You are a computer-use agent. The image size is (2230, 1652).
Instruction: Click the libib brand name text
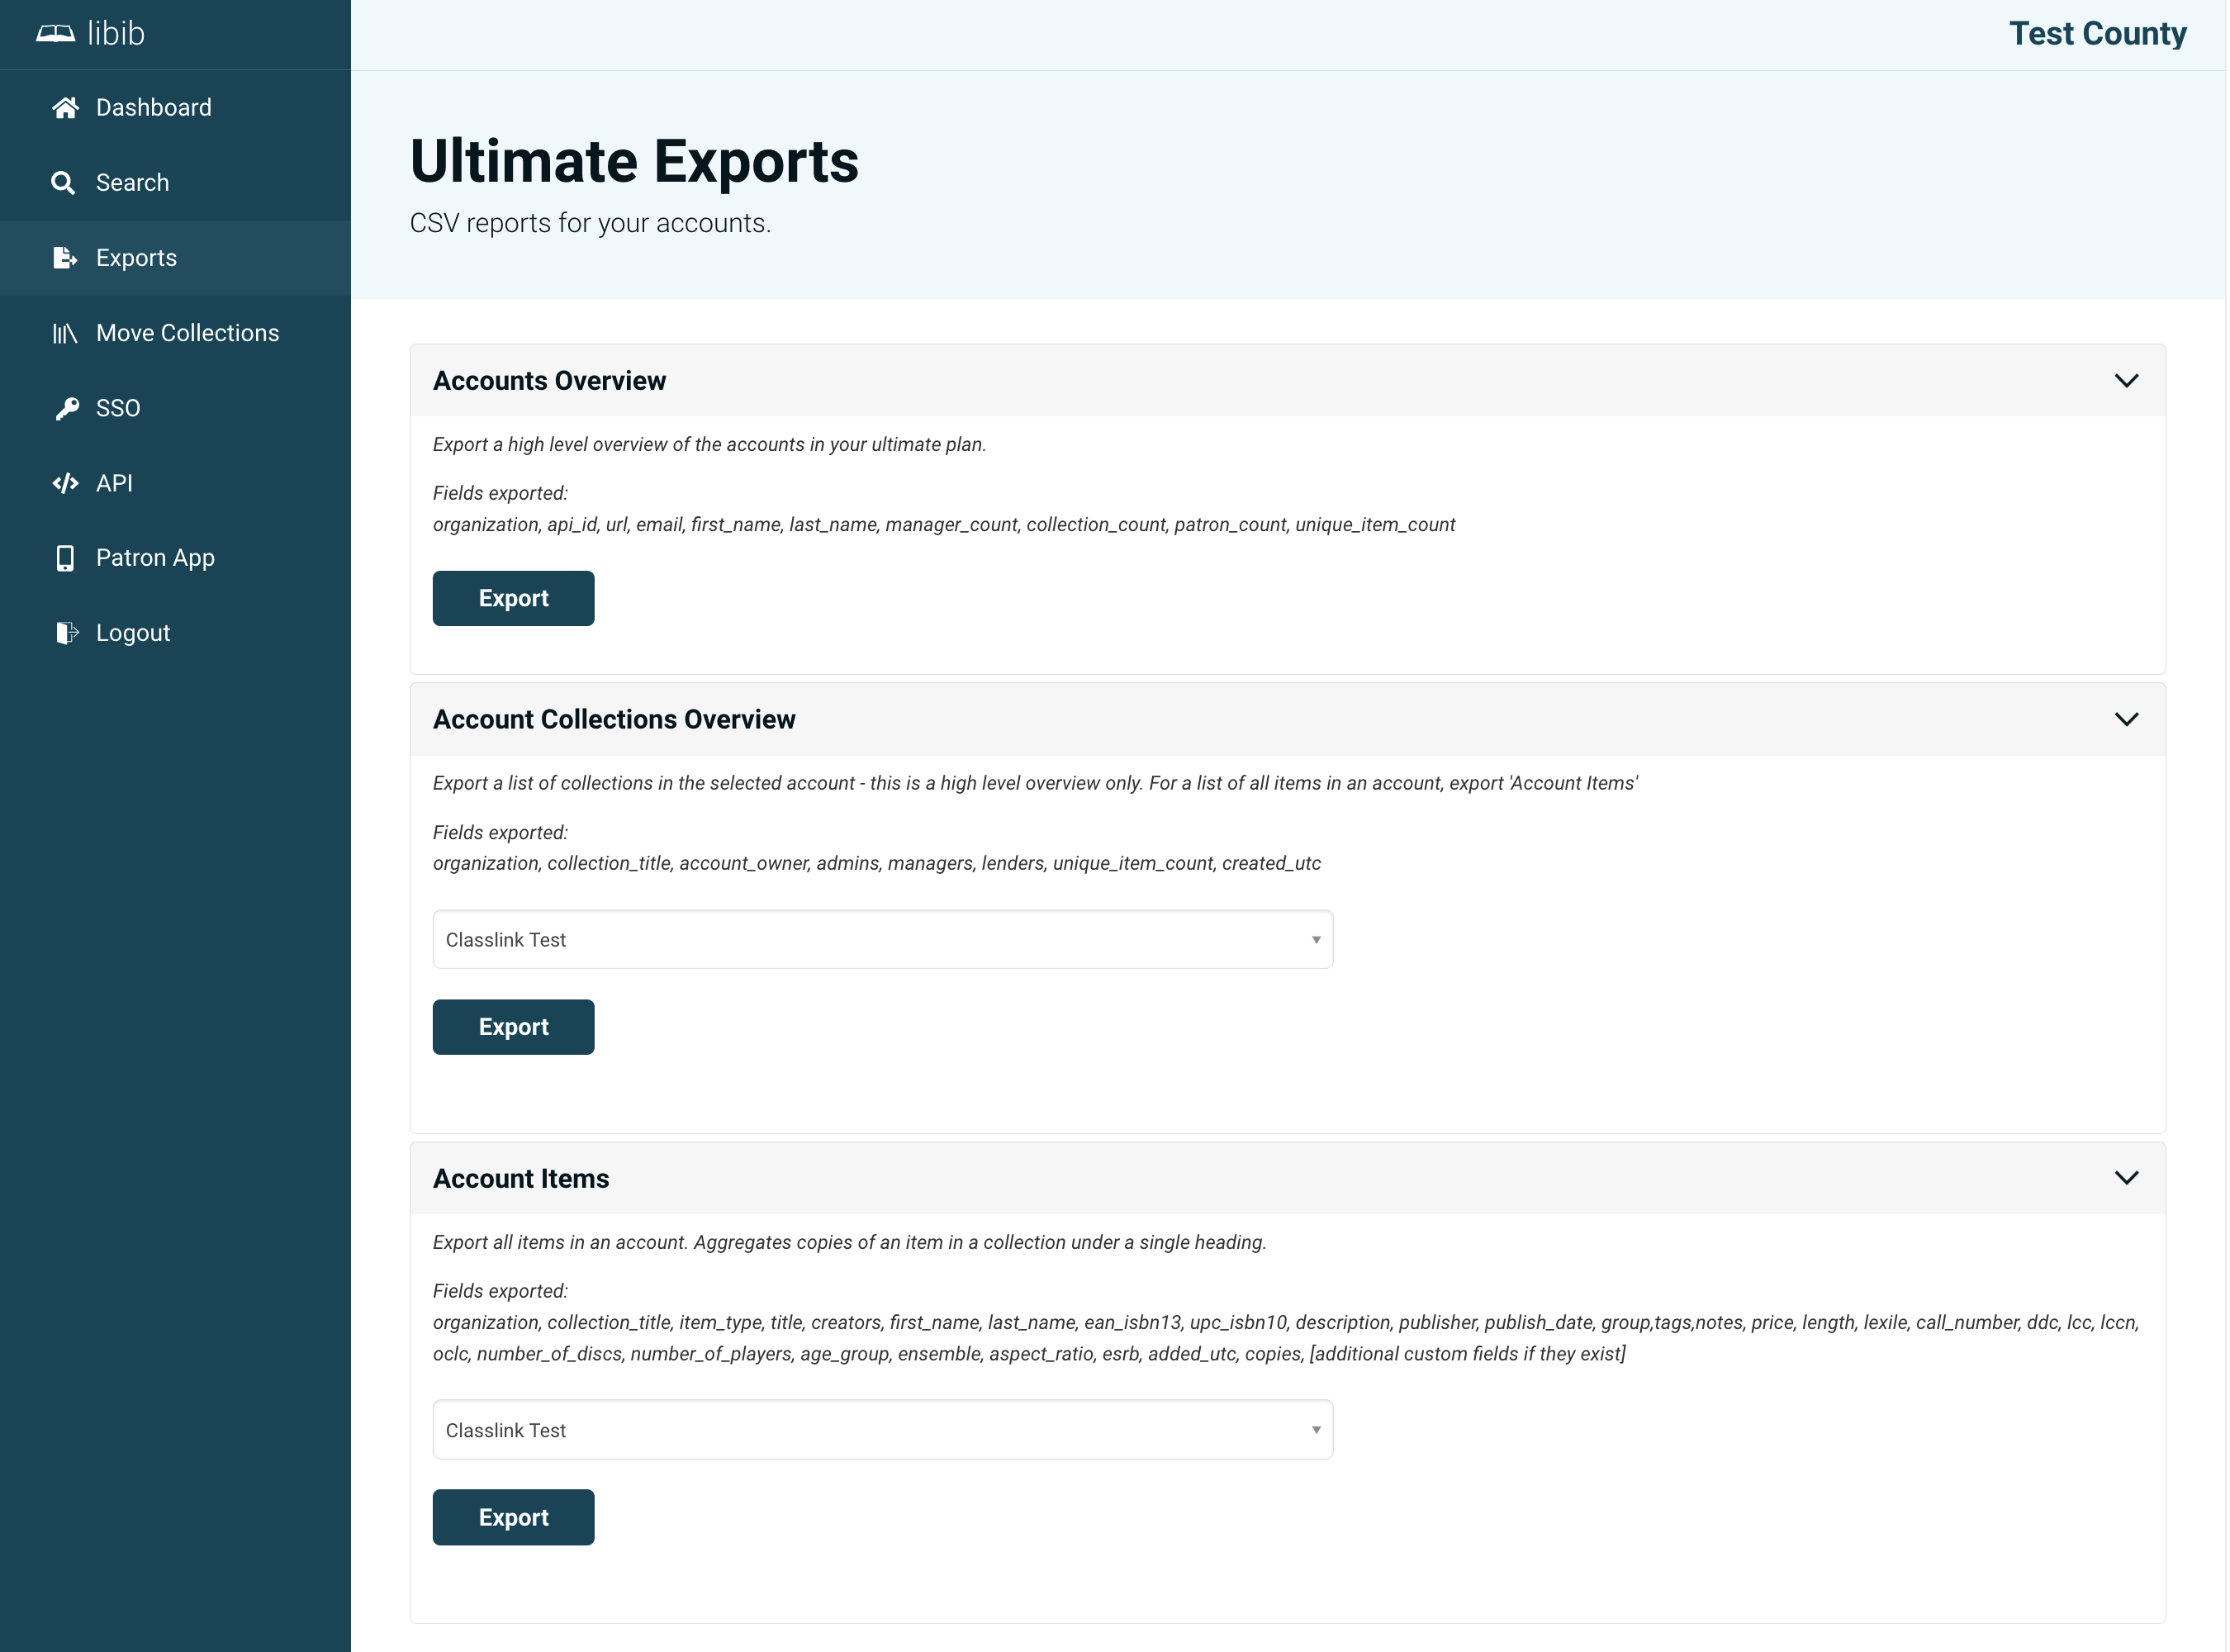tap(116, 34)
